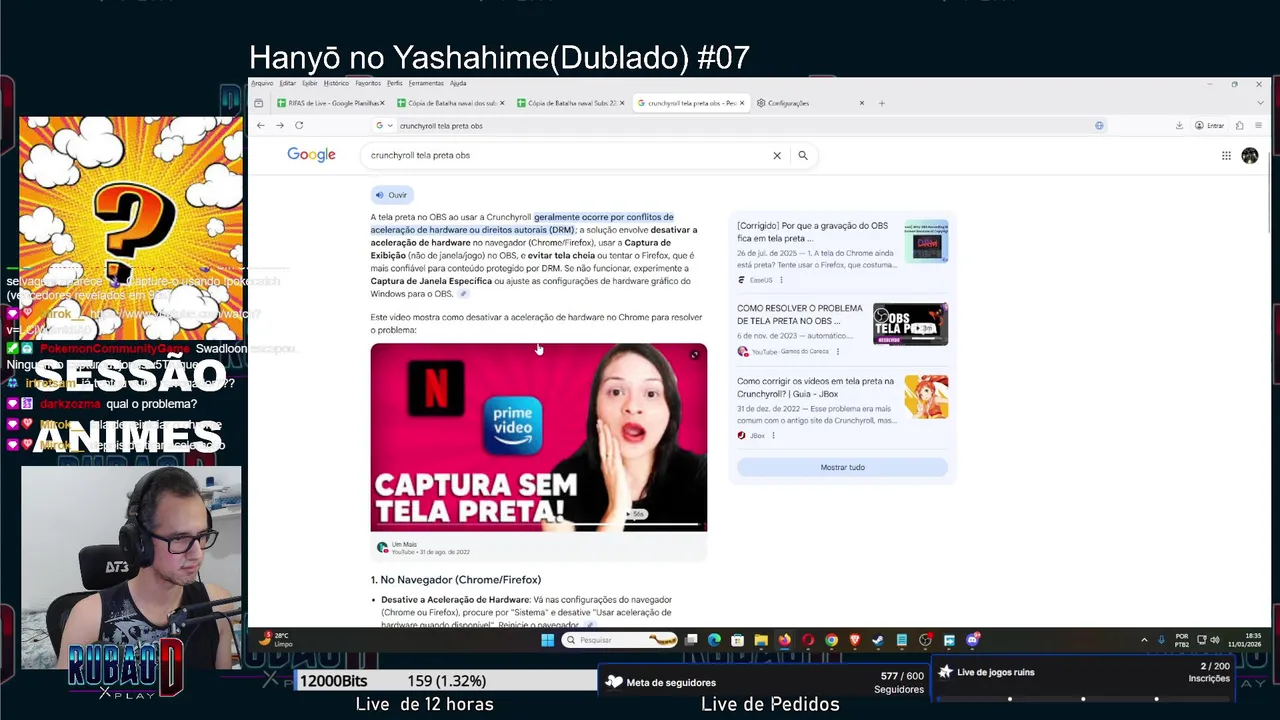Open COMO RESOLVER O PROBLEMA DE TELA PRETA result

click(x=800, y=315)
